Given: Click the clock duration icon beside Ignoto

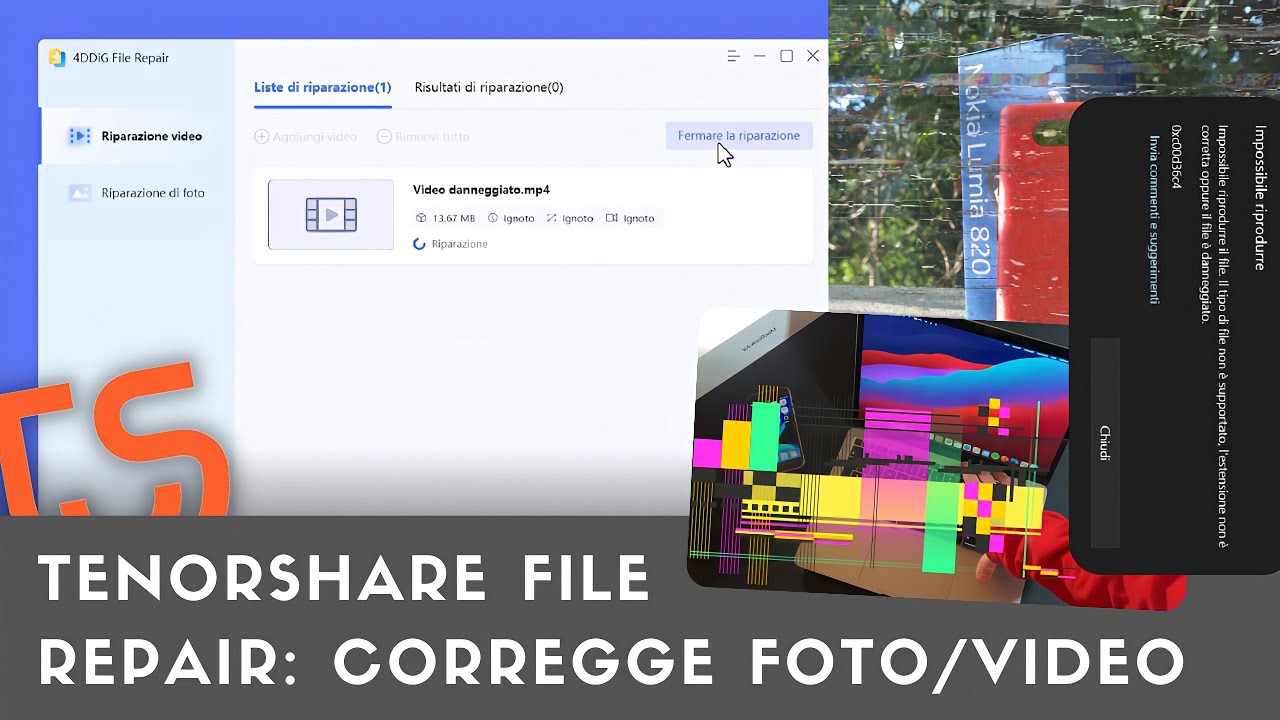Looking at the screenshot, I should click(x=493, y=218).
